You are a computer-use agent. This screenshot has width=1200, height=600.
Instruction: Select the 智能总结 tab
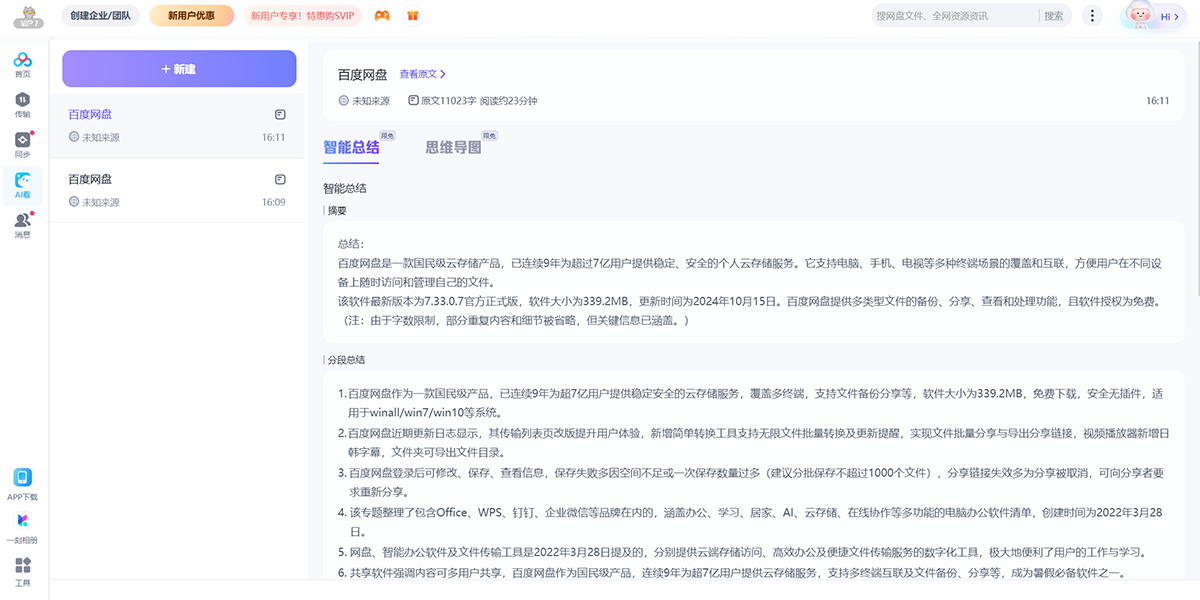click(351, 147)
